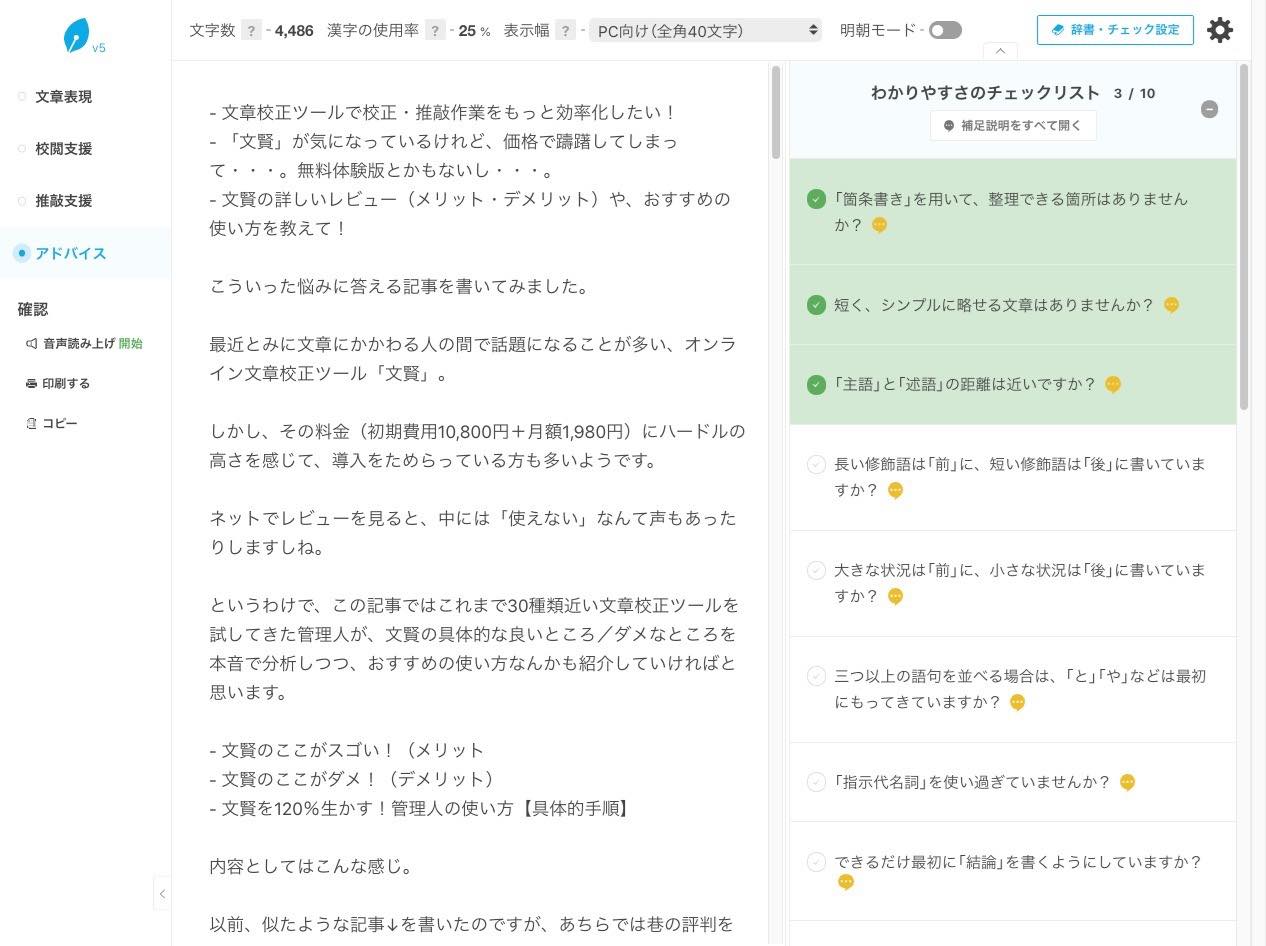Click the help icon beside 文字数

point(252,30)
